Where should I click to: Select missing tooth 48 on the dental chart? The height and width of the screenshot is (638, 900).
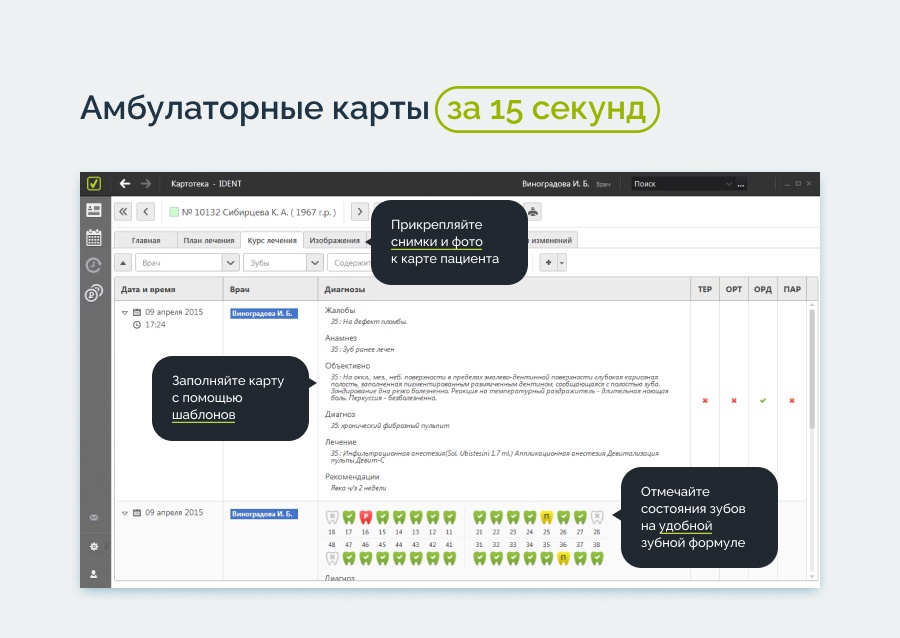(x=332, y=558)
